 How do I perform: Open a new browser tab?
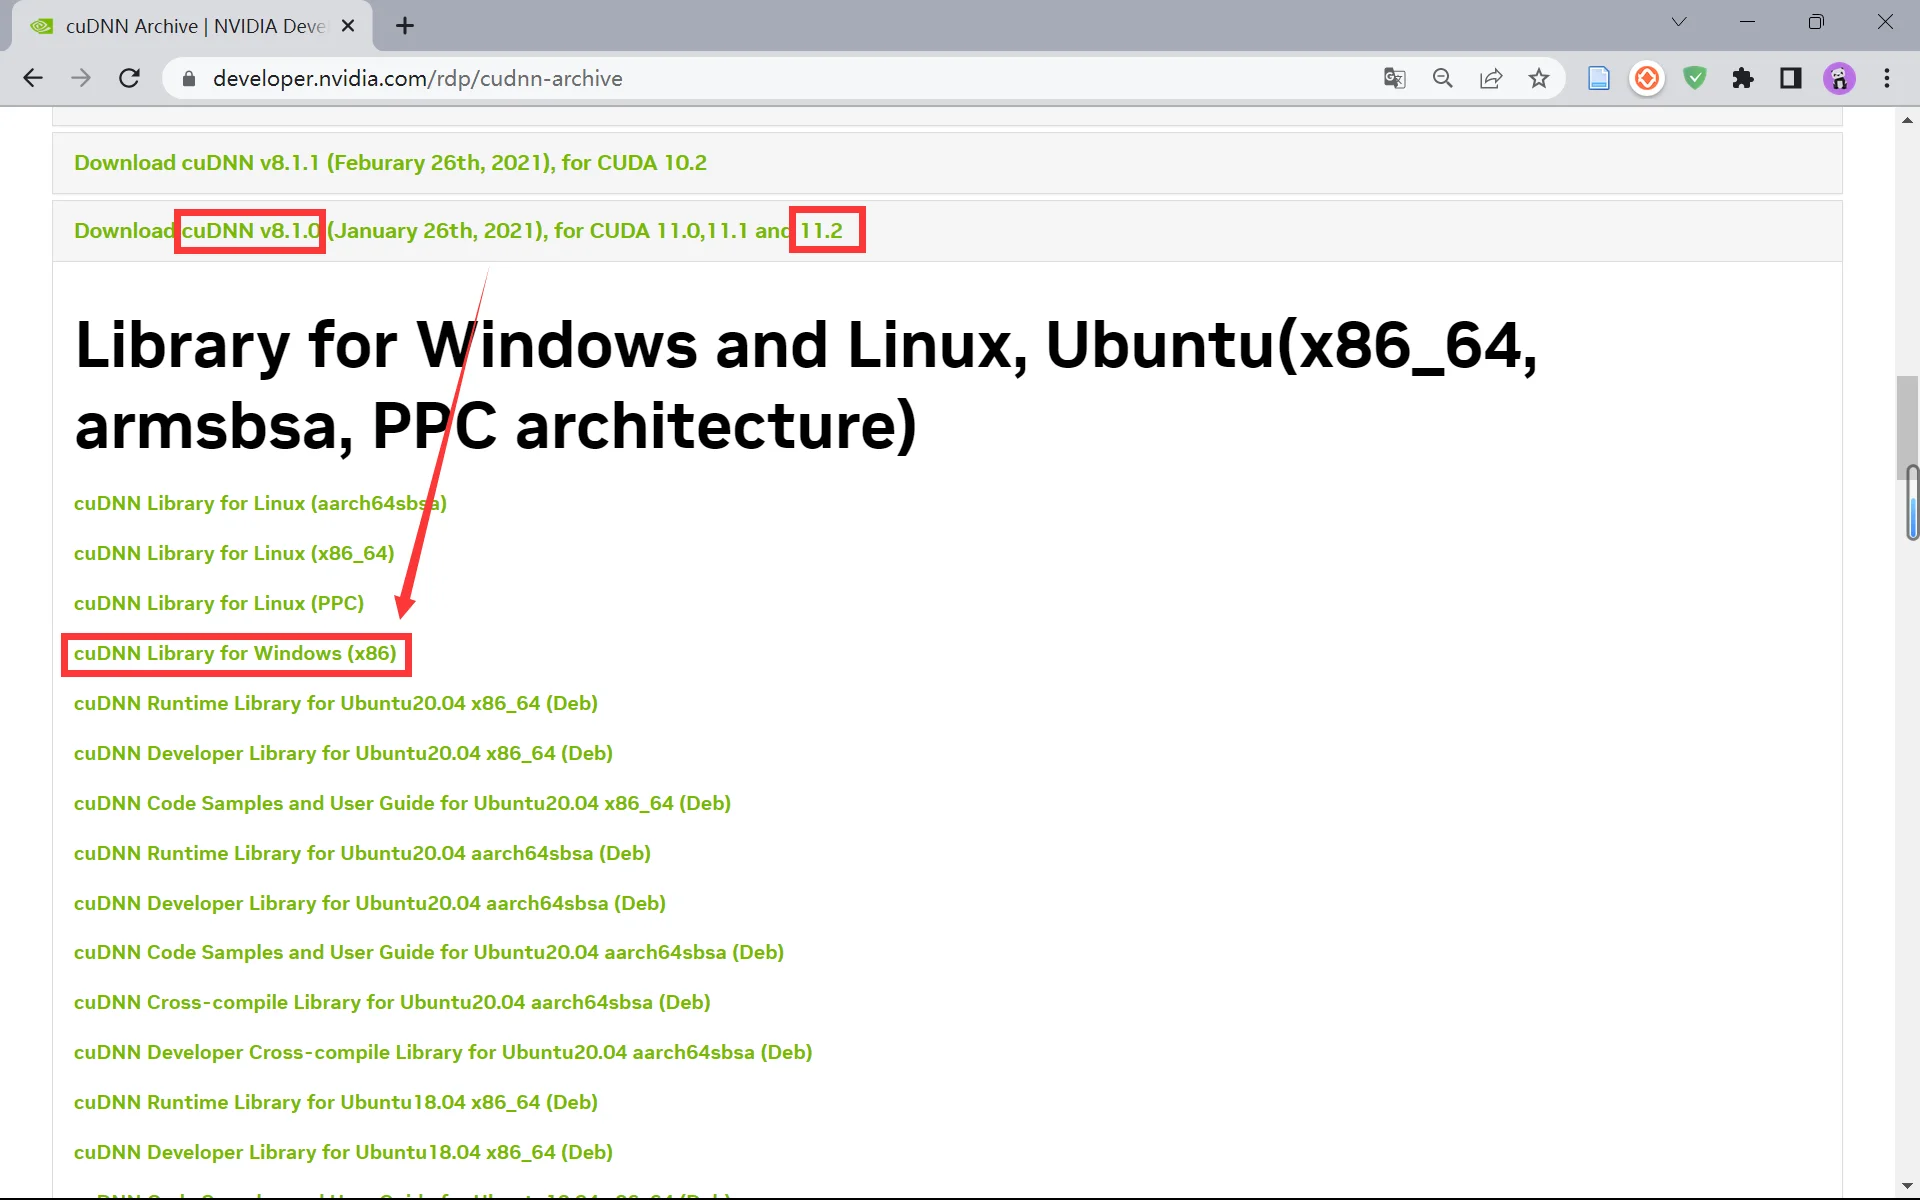[x=405, y=26]
